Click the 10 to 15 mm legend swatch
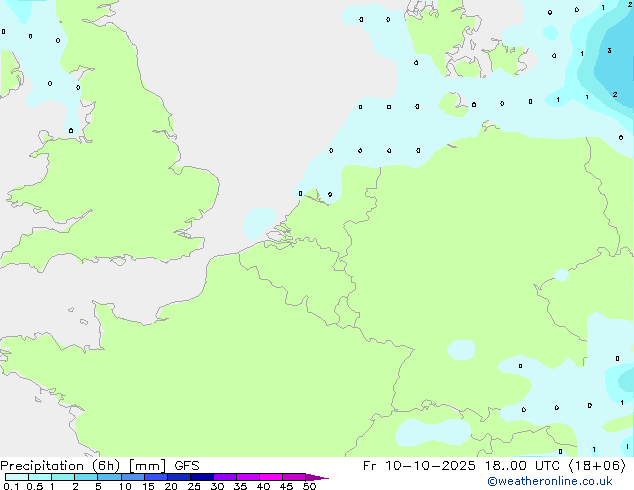The image size is (634, 490). [x=133, y=477]
